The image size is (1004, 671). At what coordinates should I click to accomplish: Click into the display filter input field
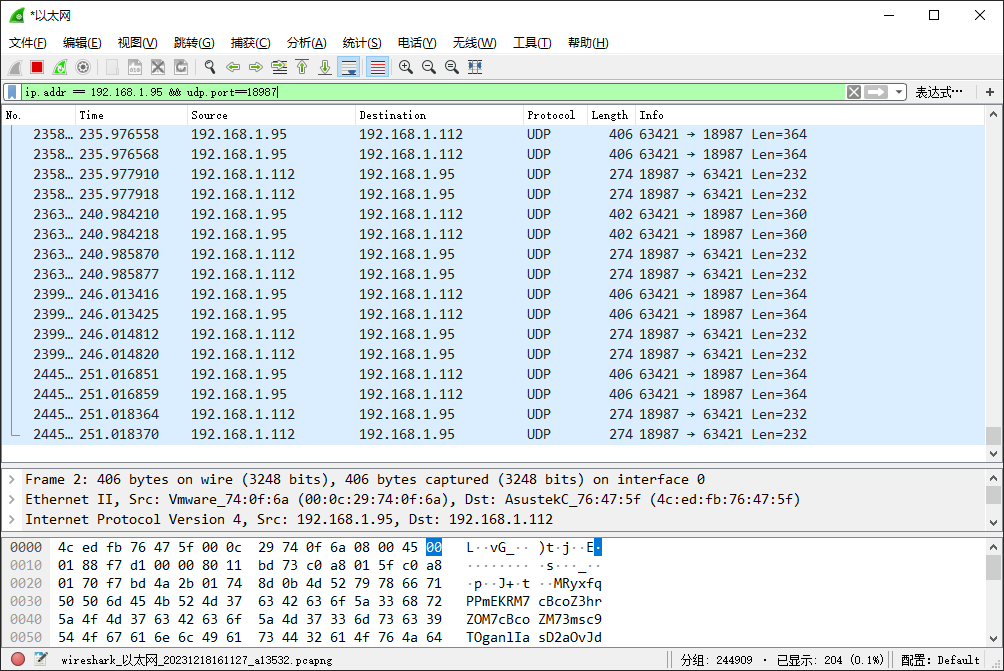[433, 92]
